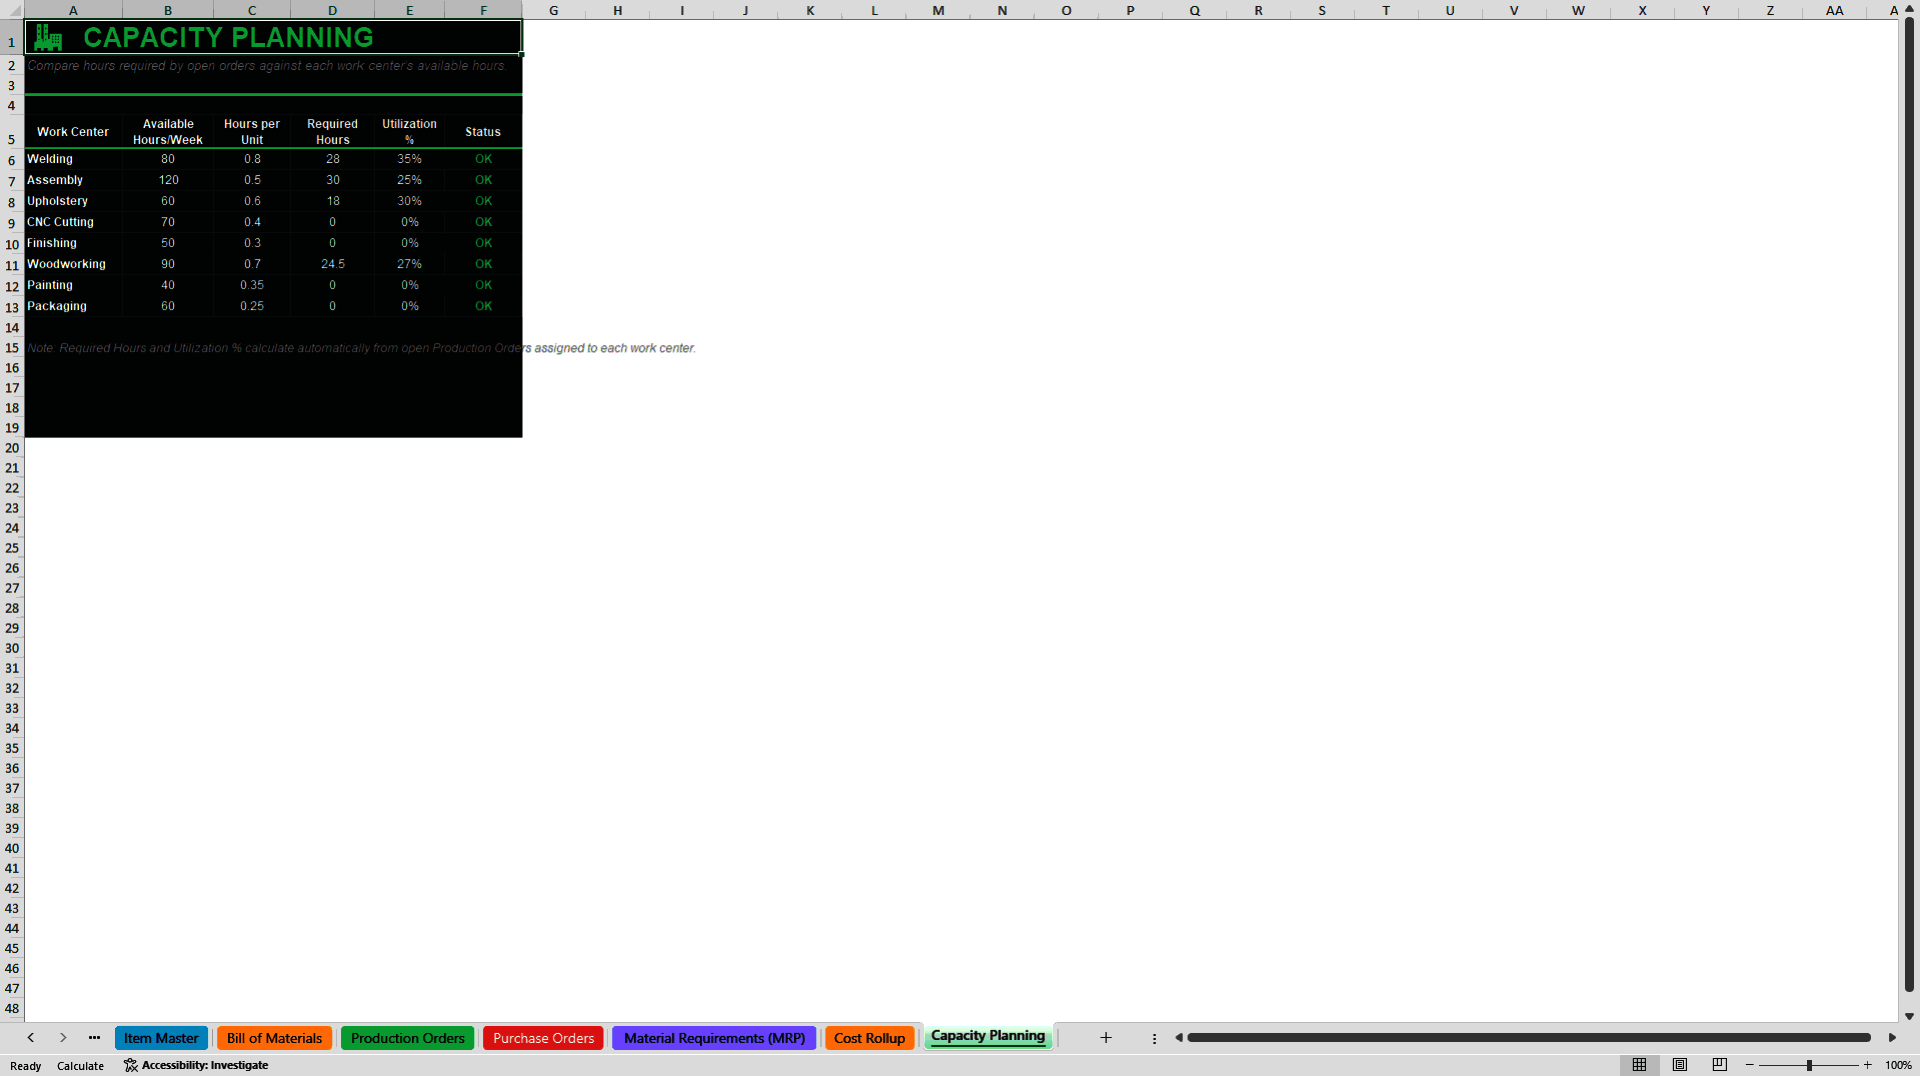Select CNC Cutting available hours 70
Viewport: 1920px width, 1076px height.
click(168, 222)
